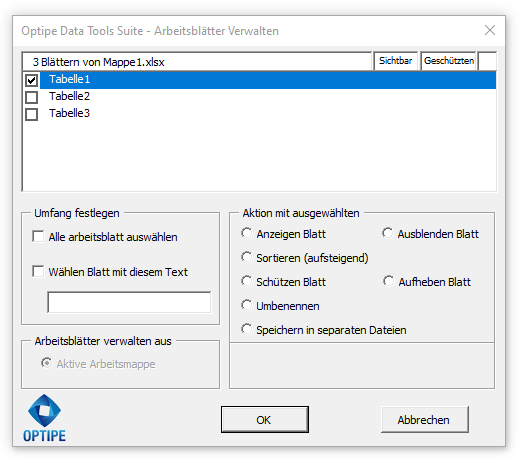Image resolution: width=524 pixels, height=463 pixels.
Task: Choose the Umbenennen action
Action: click(246, 305)
